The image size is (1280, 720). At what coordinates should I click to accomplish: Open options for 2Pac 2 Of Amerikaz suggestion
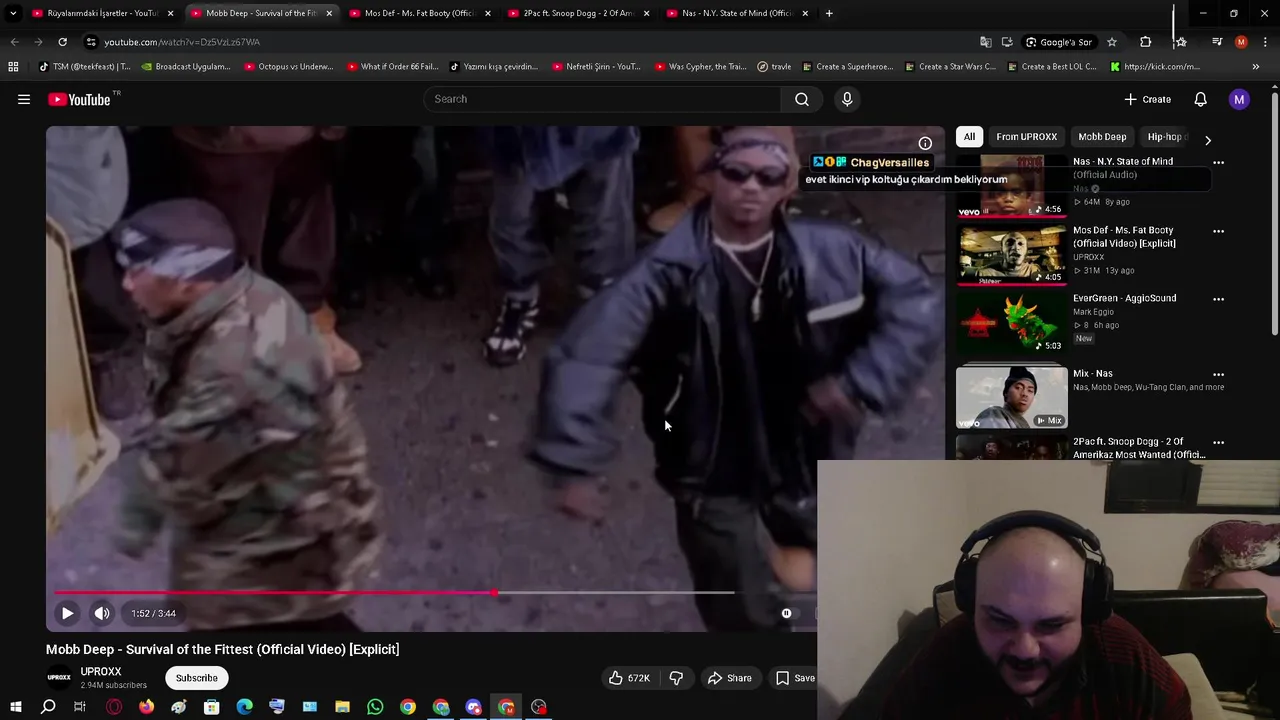pyautogui.click(x=1218, y=442)
